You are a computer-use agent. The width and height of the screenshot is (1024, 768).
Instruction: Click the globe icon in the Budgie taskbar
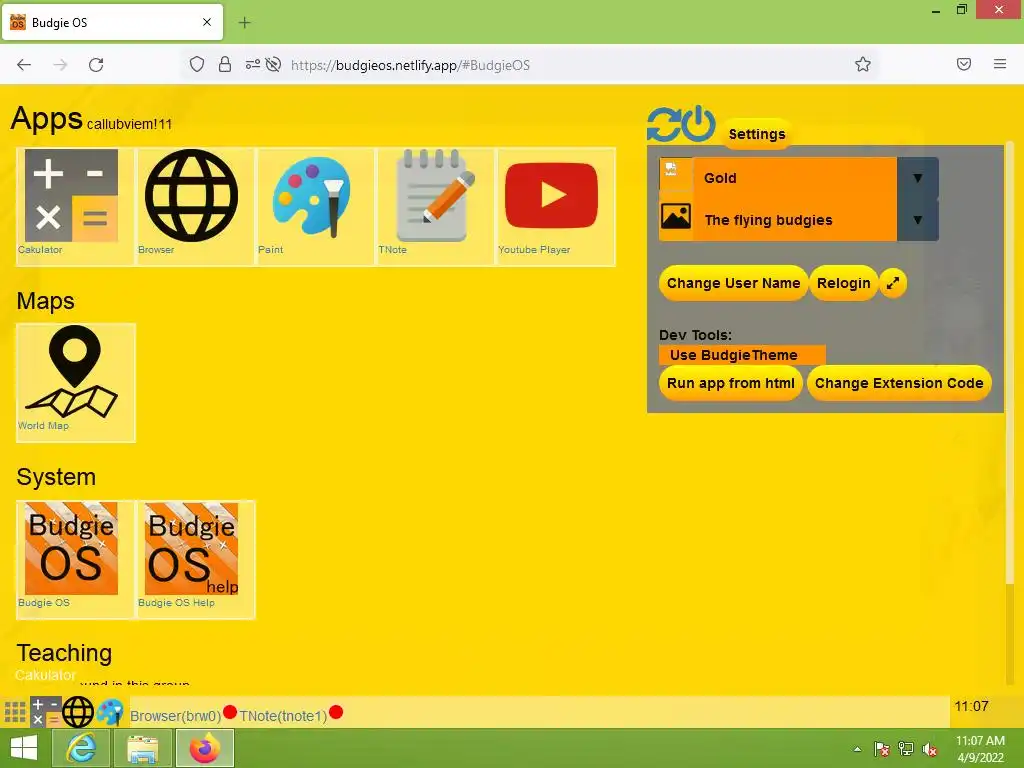[x=78, y=712]
